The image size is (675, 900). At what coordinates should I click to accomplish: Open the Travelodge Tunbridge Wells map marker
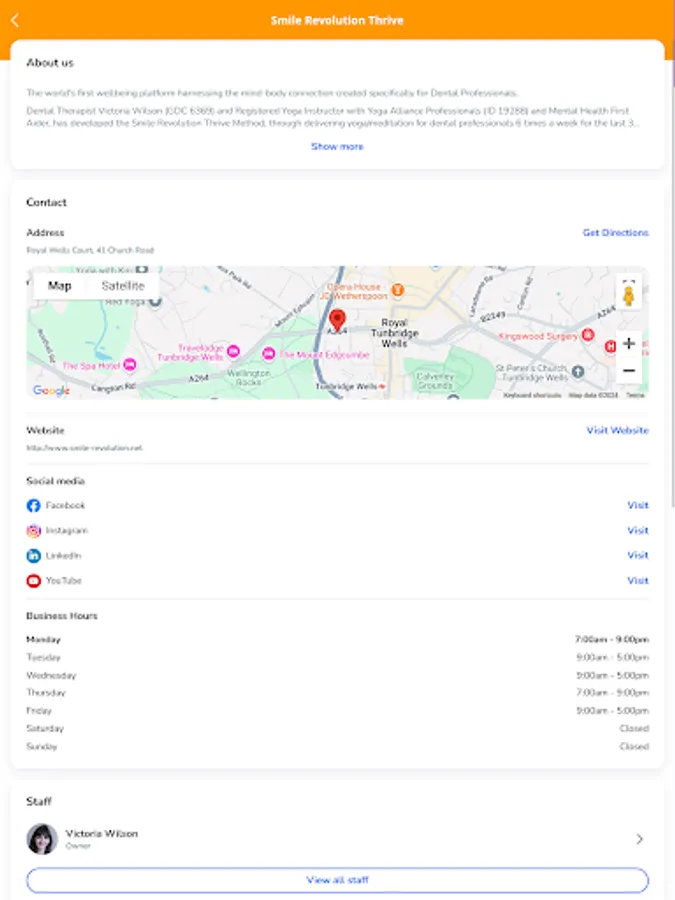(x=233, y=351)
